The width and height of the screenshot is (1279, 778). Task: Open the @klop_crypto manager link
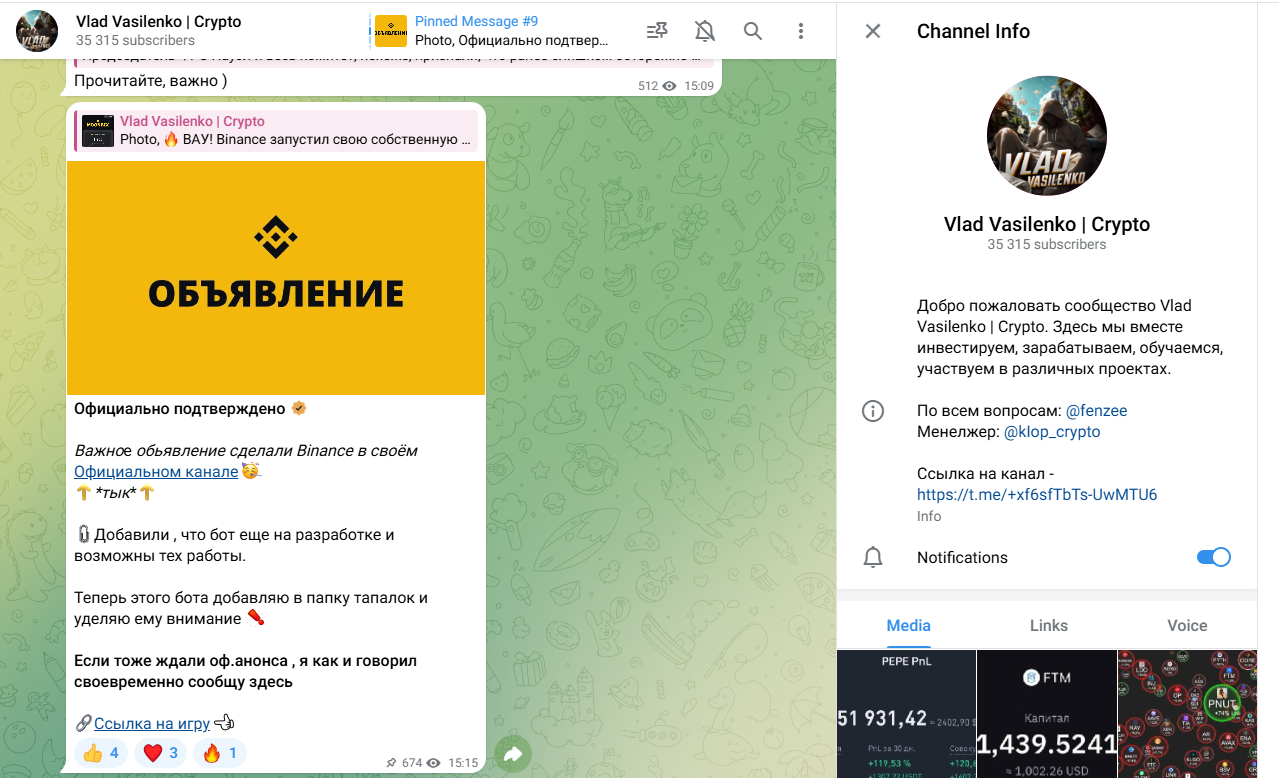click(1052, 432)
